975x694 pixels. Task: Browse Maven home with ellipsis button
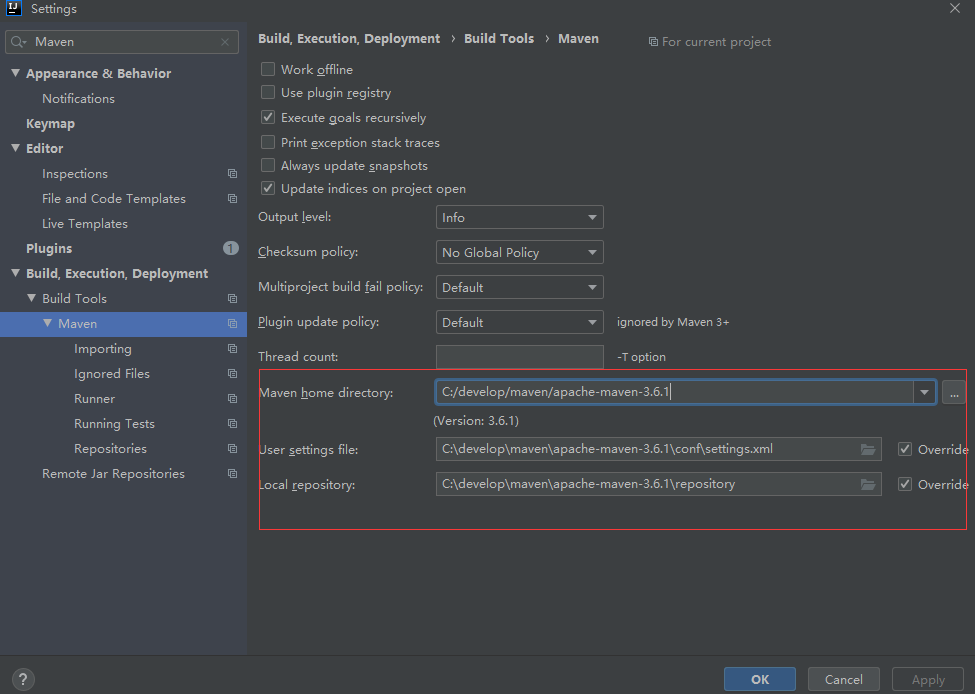point(954,392)
